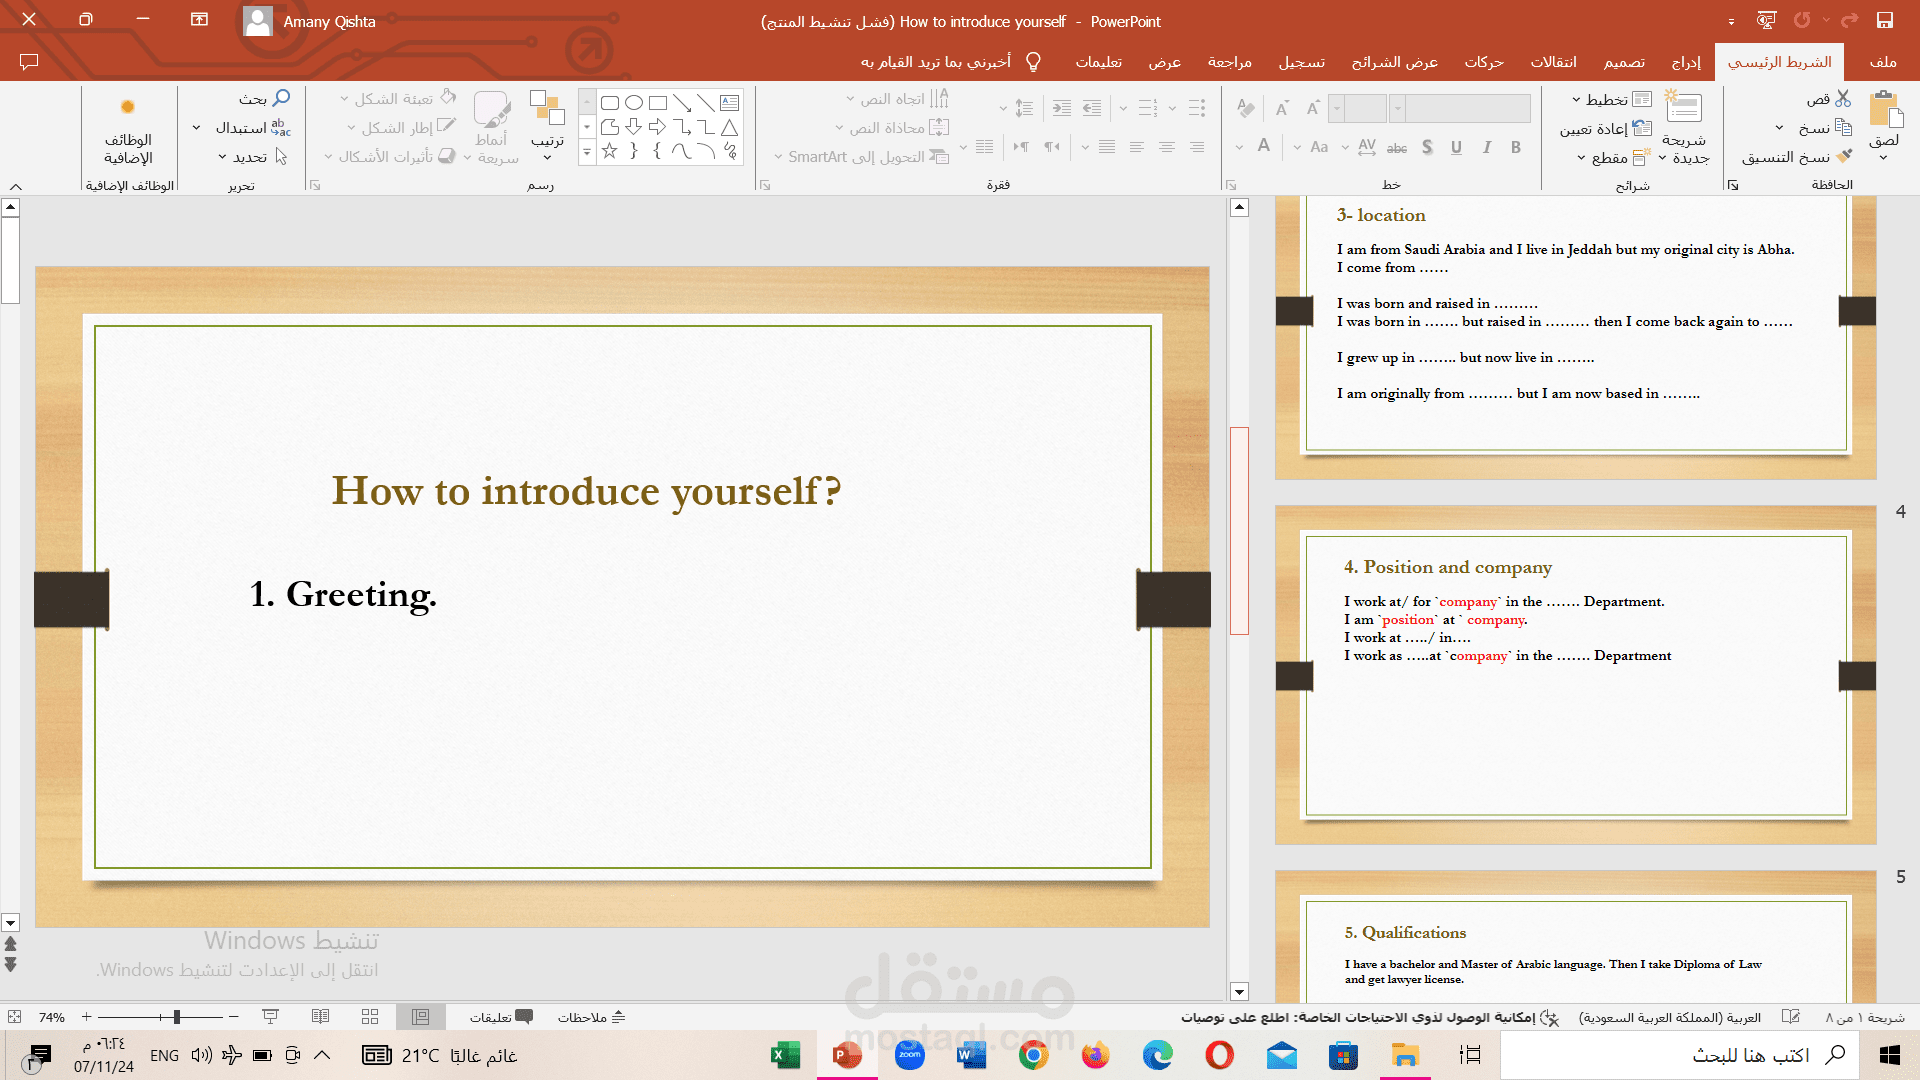Image resolution: width=1920 pixels, height=1080 pixels.
Task: Click the Find (بحث) magnifier icon
Action: point(282,98)
